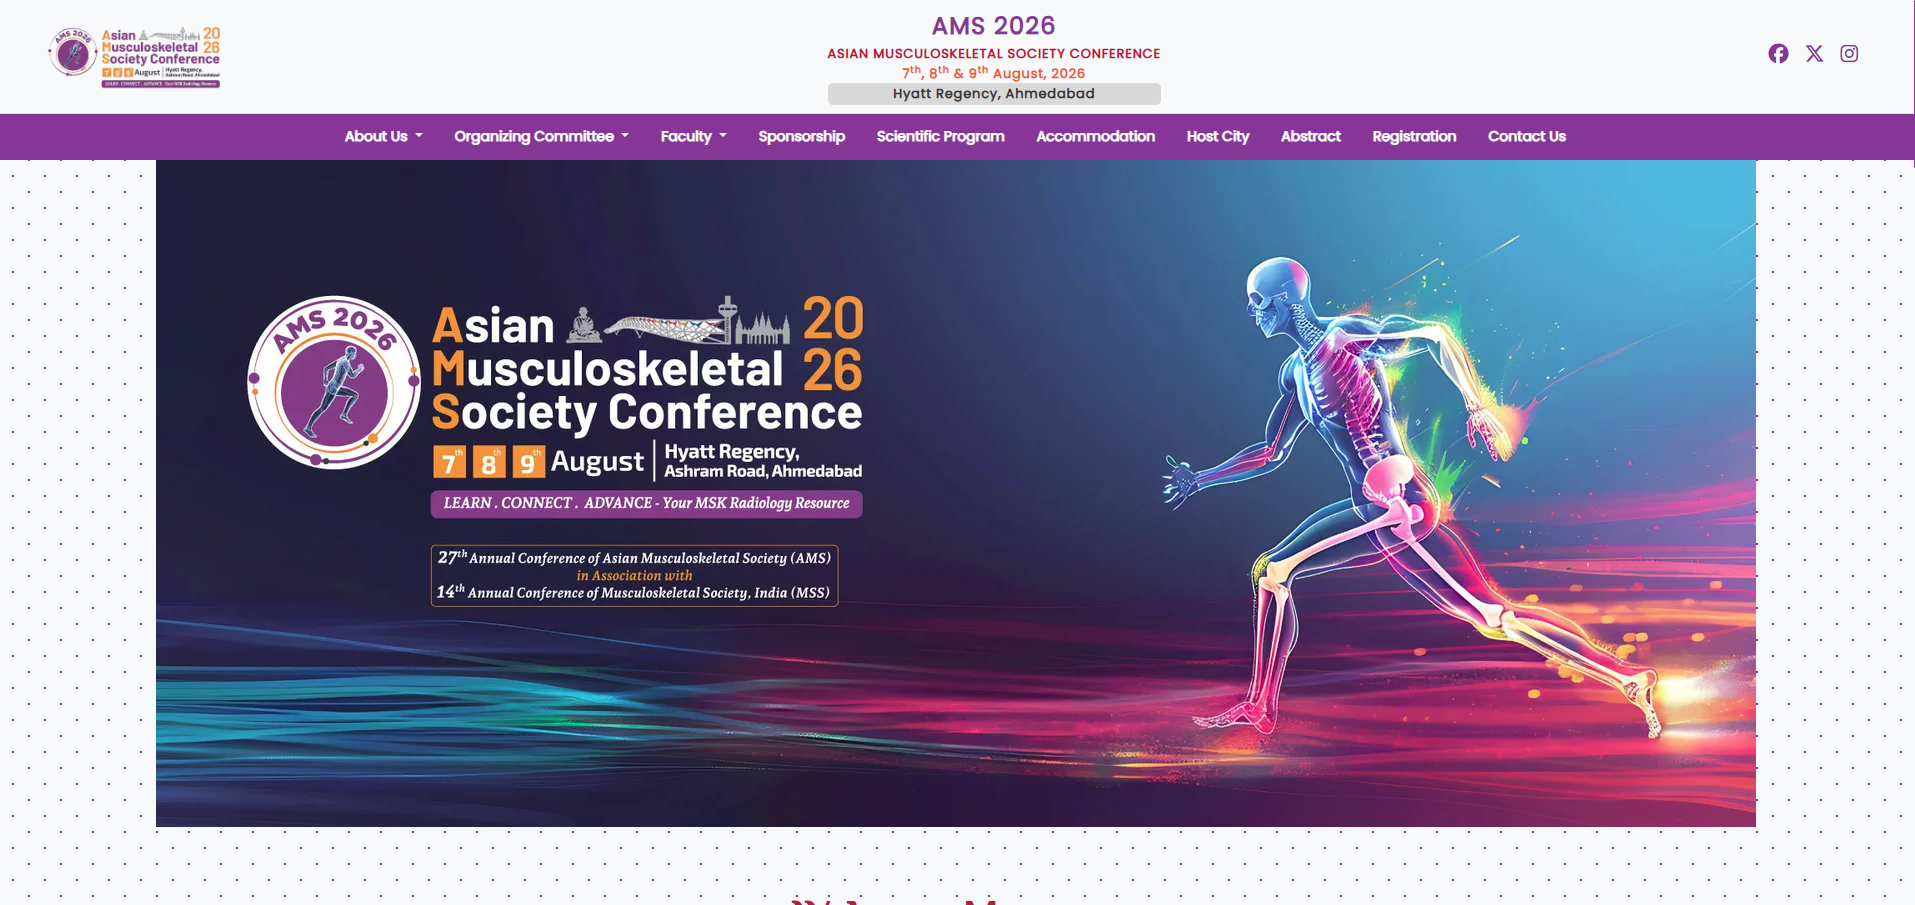Navigate to Host City
The image size is (1915, 905).
pyautogui.click(x=1217, y=137)
